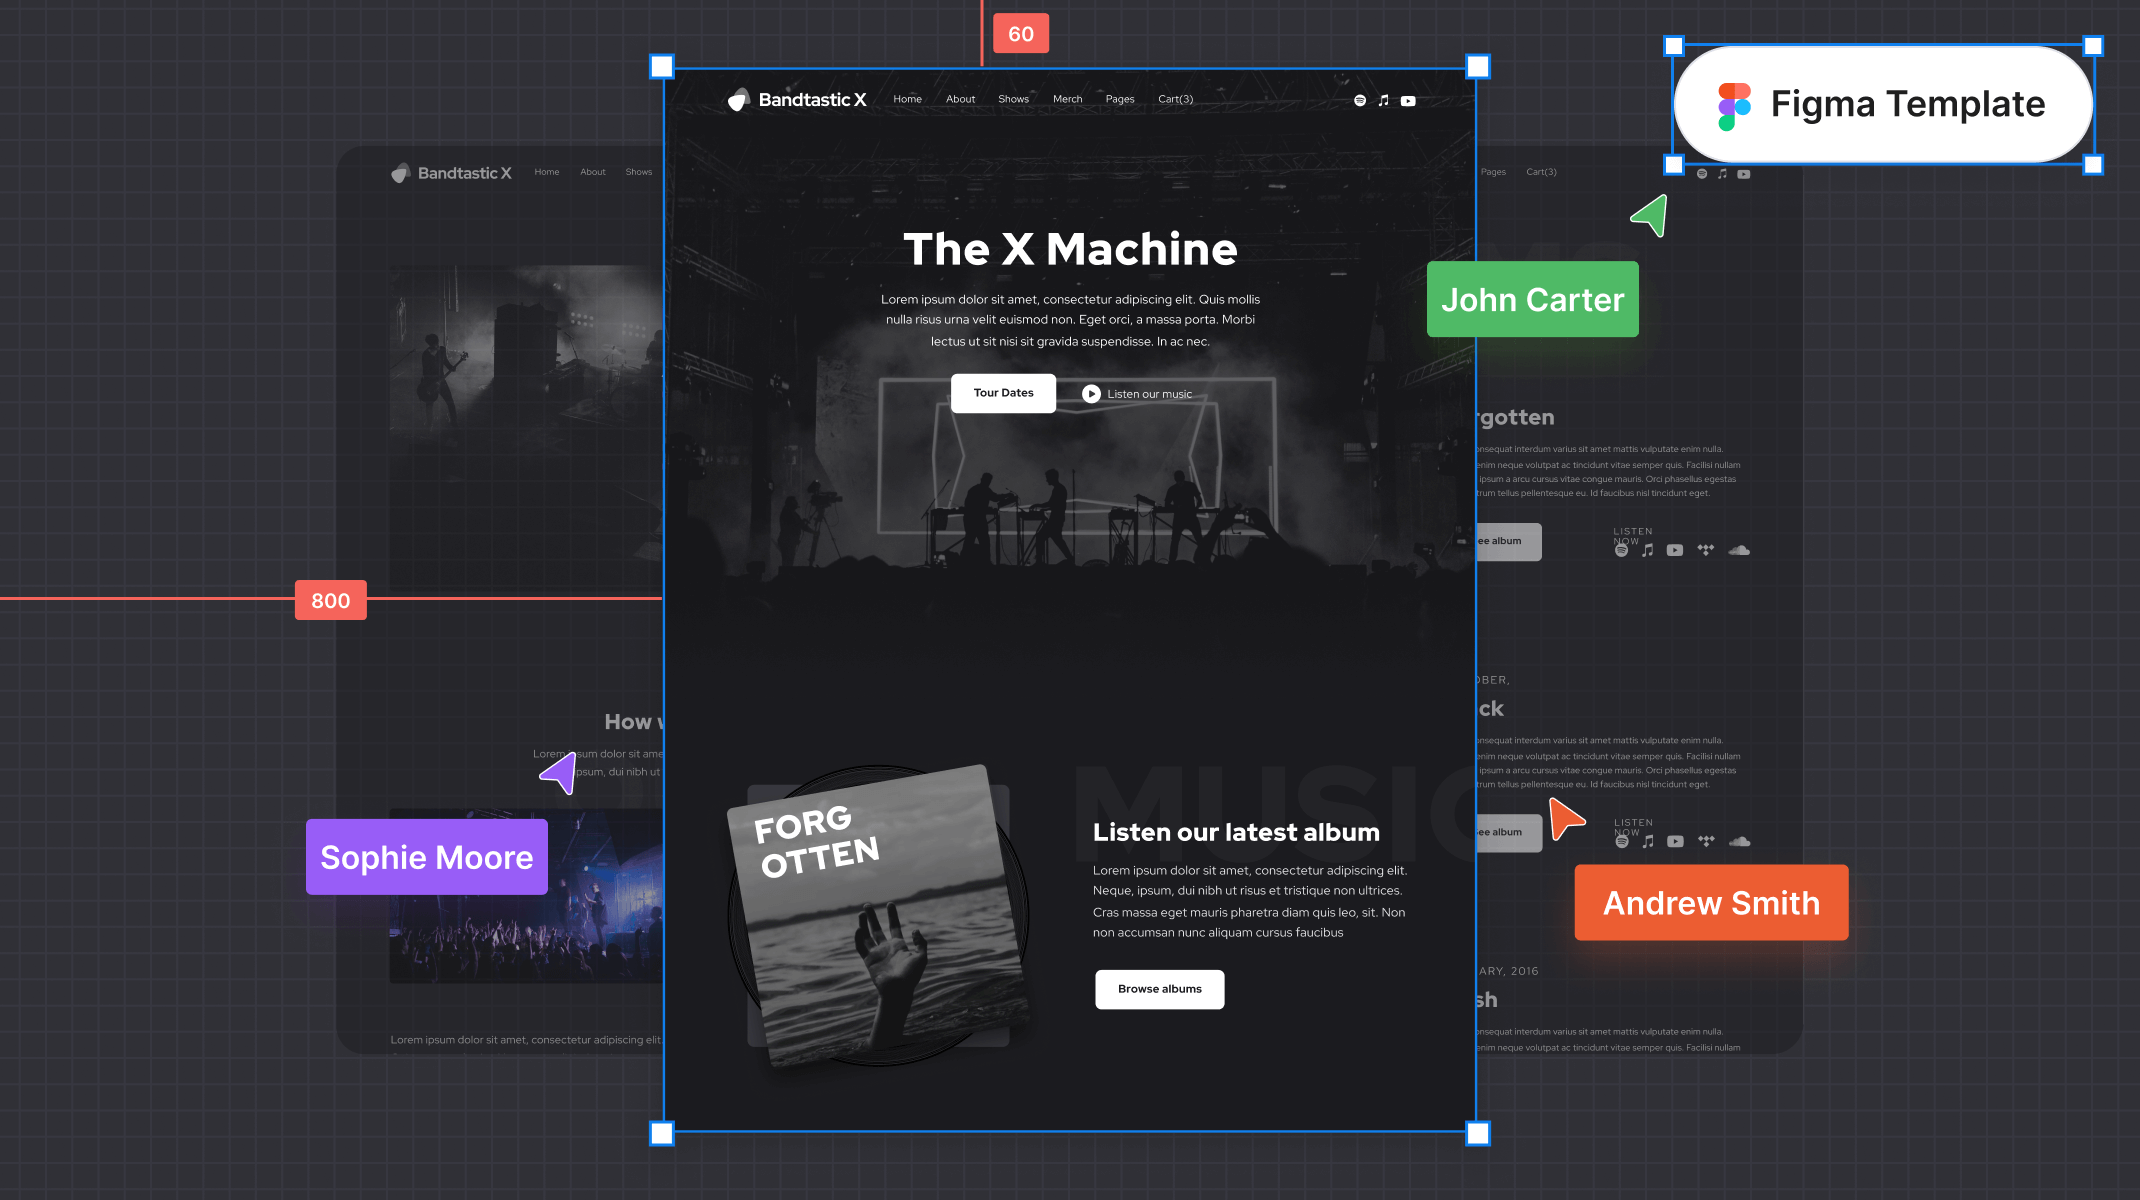Screen dimensions: 2140x1200
Task: Click the 800px red ruler marker left side
Action: point(329,600)
